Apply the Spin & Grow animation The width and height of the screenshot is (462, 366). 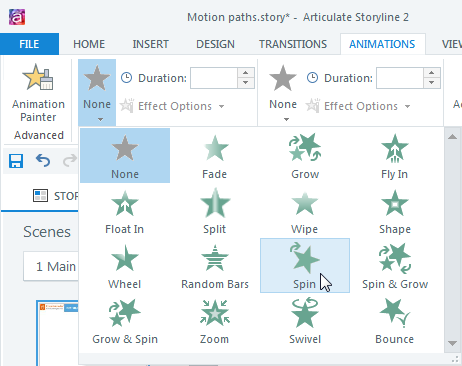tap(395, 266)
